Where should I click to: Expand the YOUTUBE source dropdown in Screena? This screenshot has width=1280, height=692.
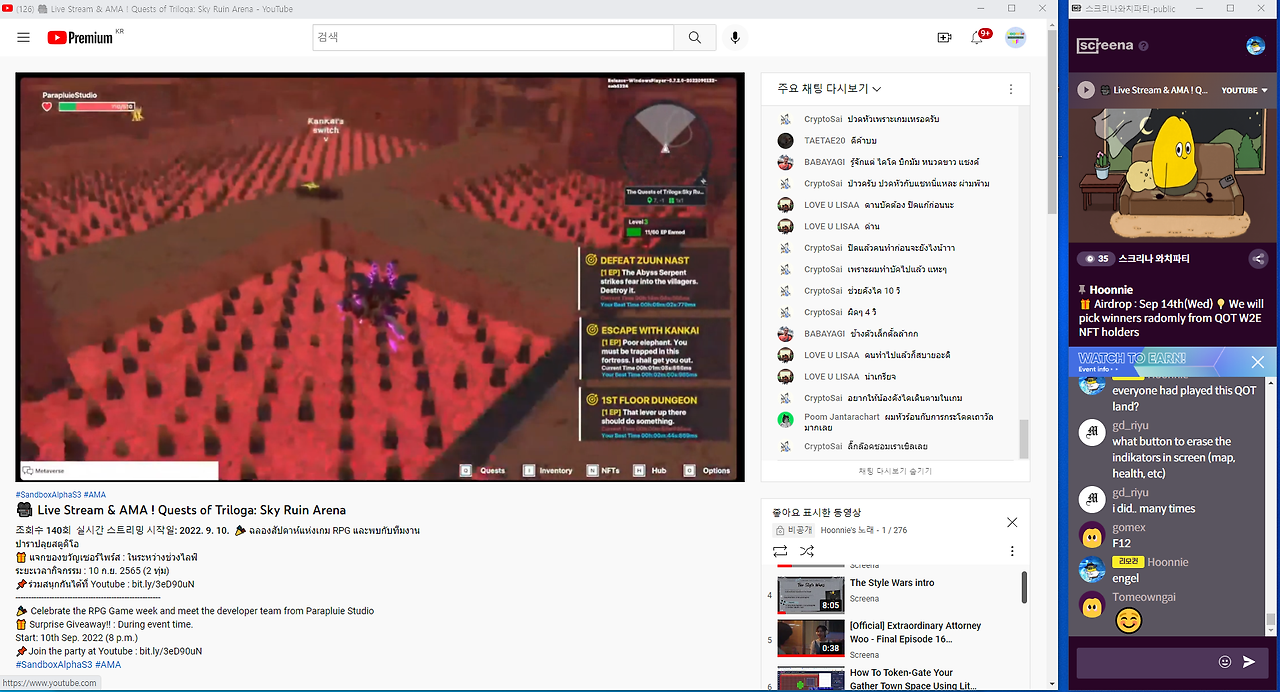coord(1244,90)
